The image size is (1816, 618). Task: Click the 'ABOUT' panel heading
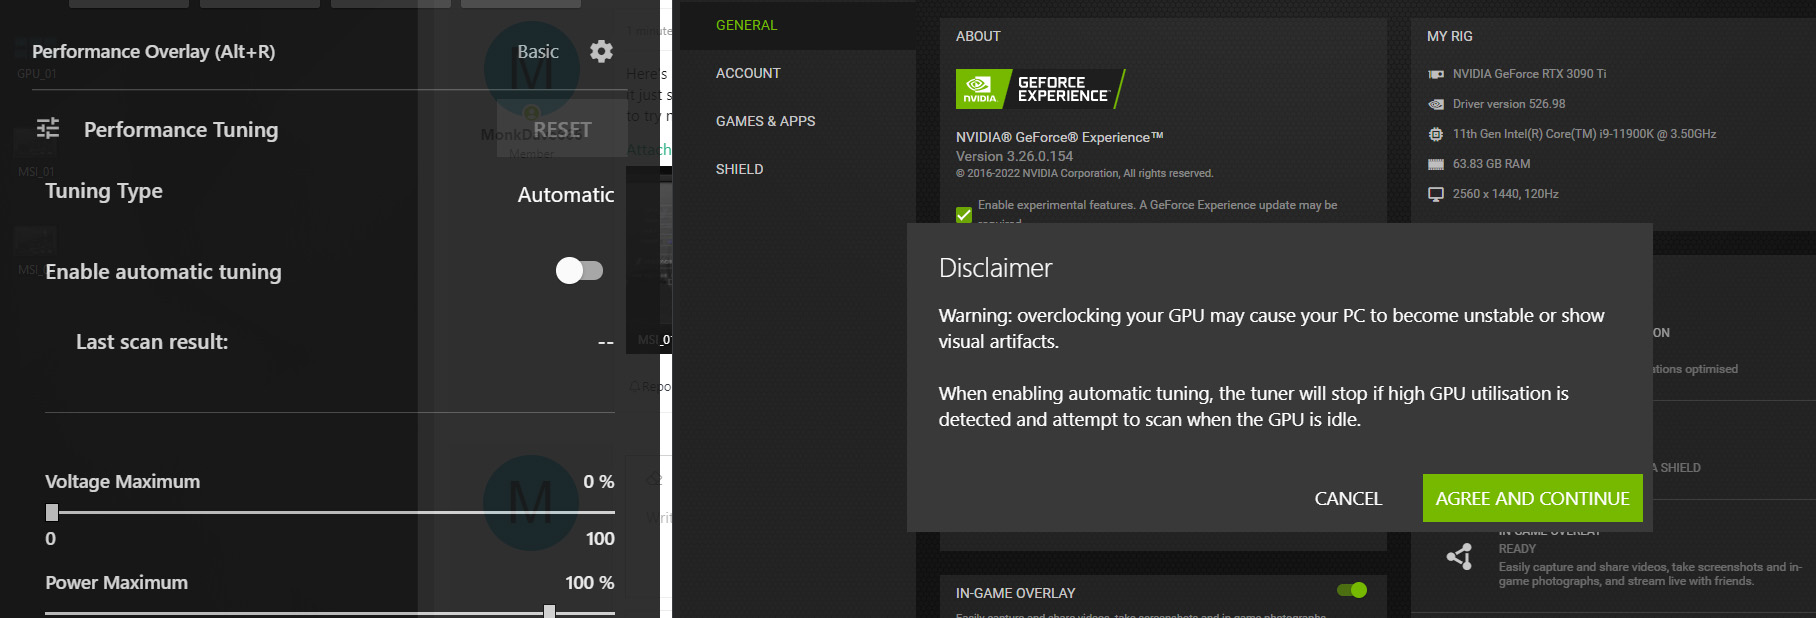point(978,36)
